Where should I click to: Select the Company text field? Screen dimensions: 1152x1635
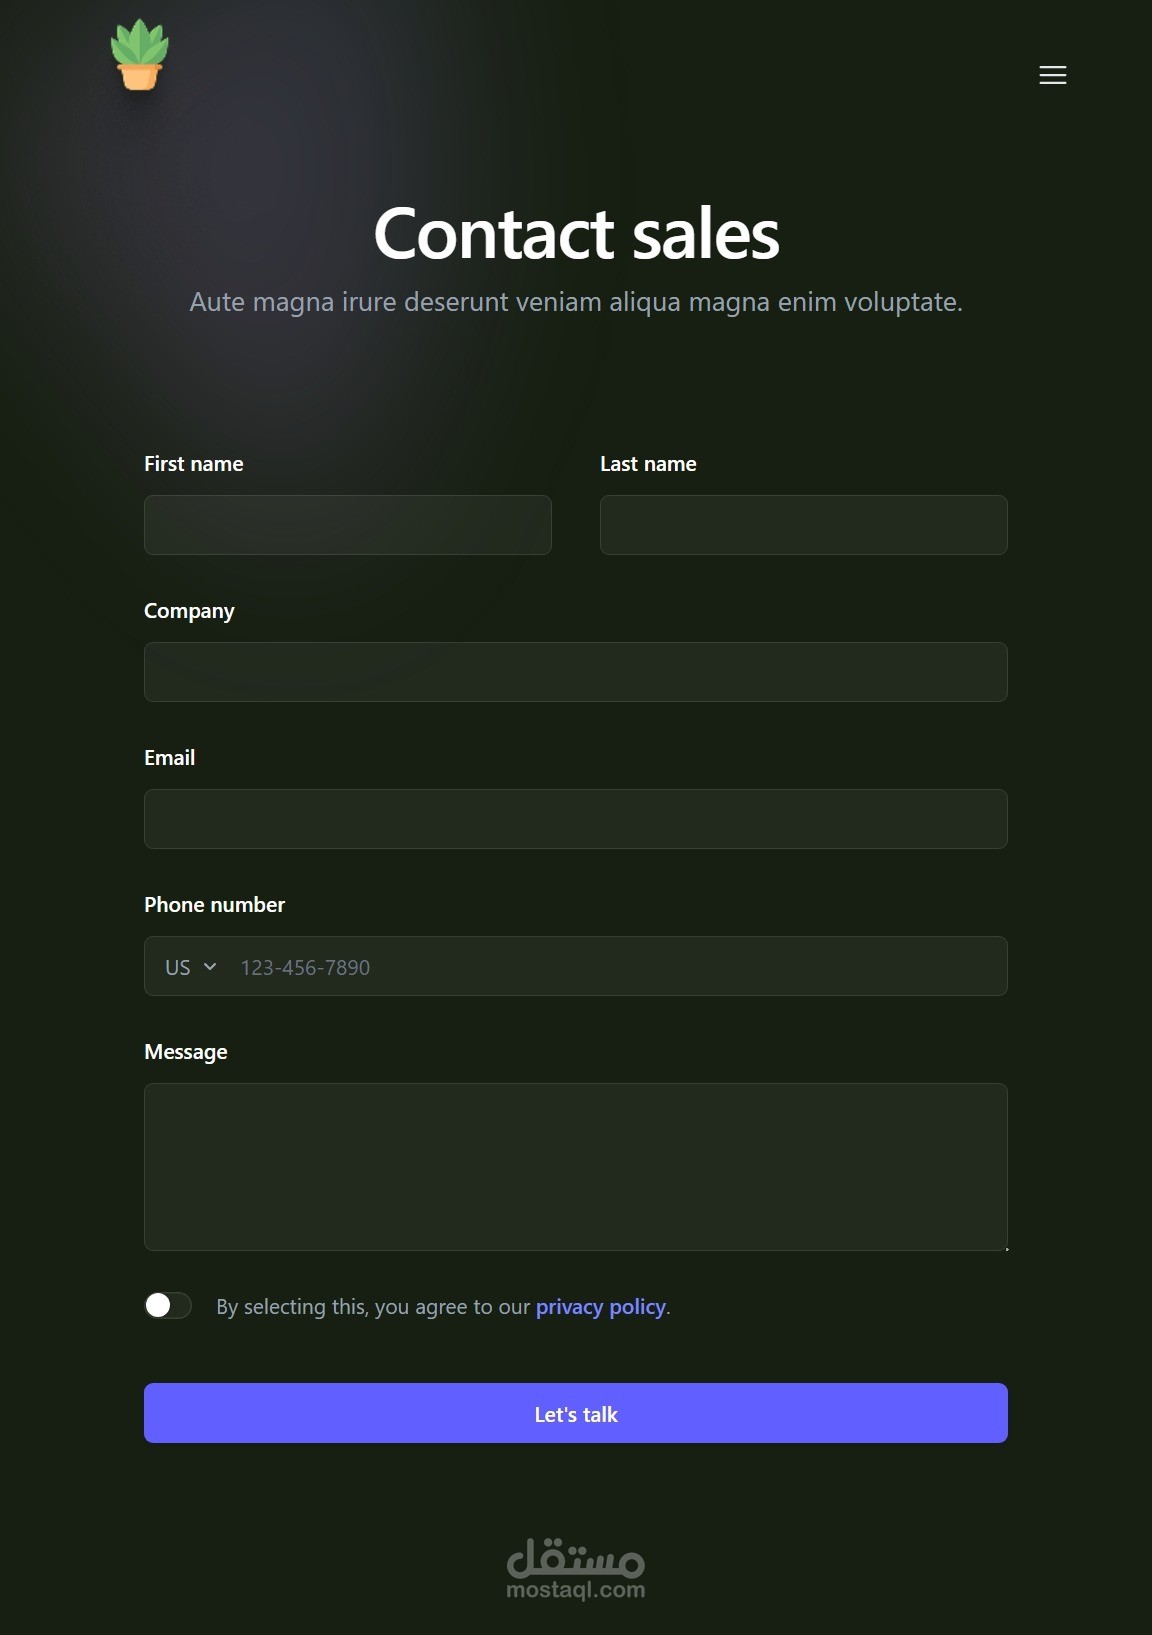point(576,672)
